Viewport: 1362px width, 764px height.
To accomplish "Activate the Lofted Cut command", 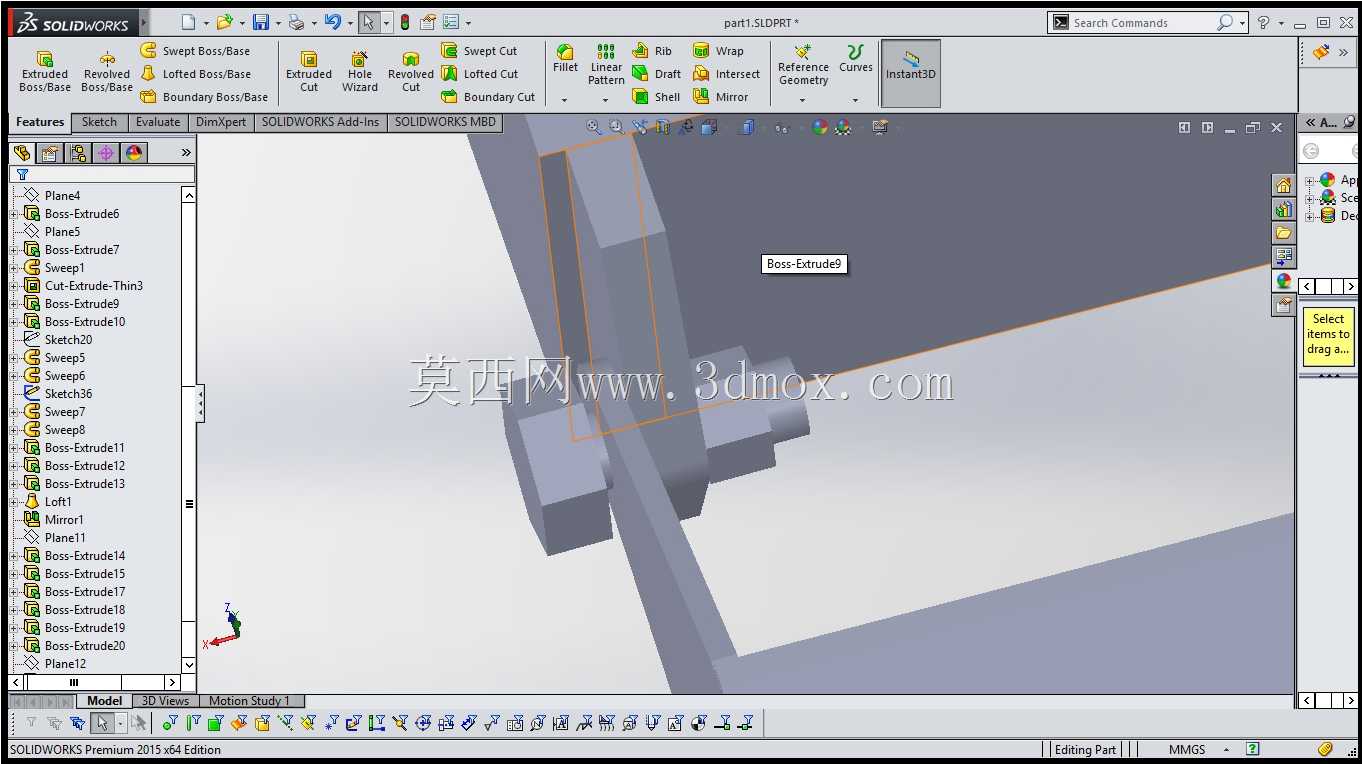I will point(479,74).
